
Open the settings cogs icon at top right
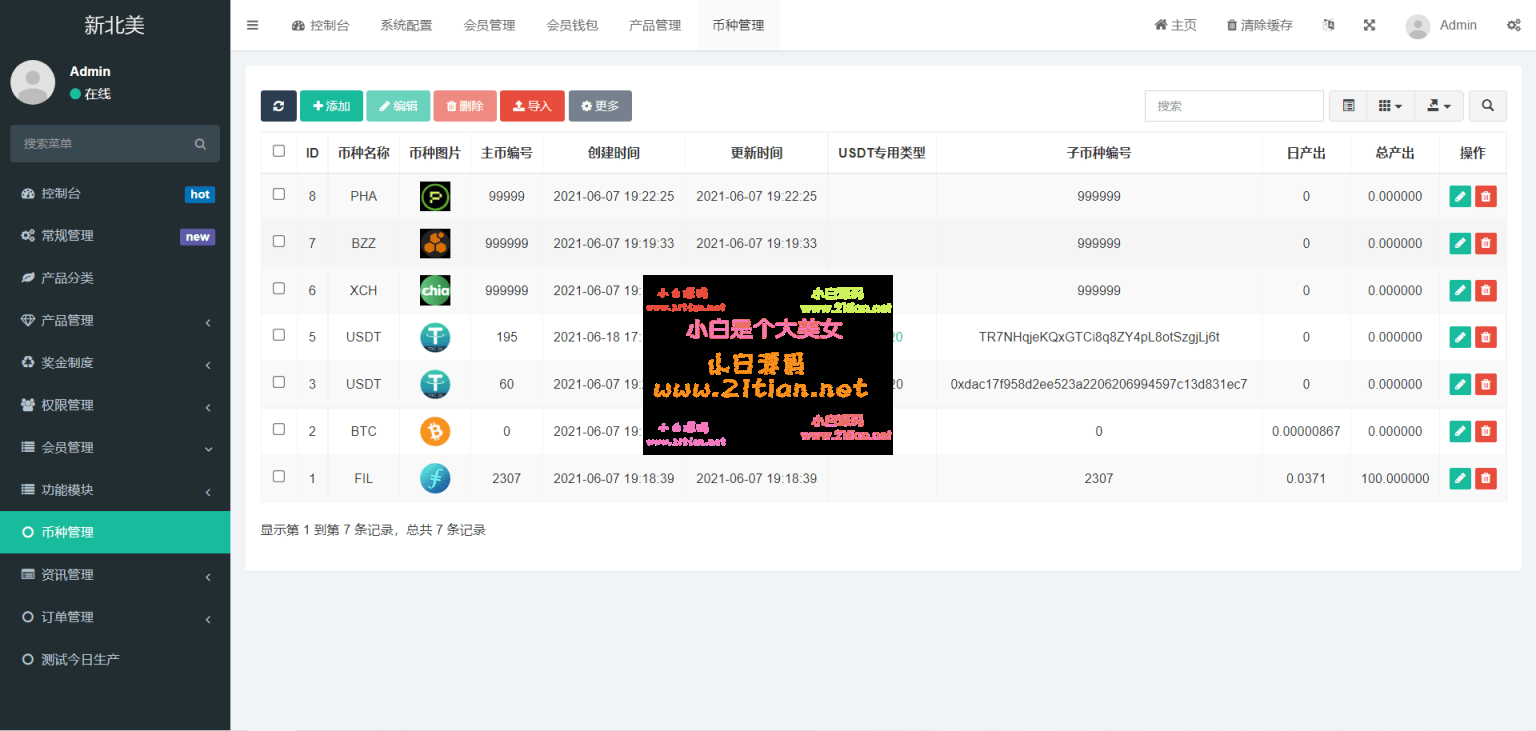[1514, 25]
